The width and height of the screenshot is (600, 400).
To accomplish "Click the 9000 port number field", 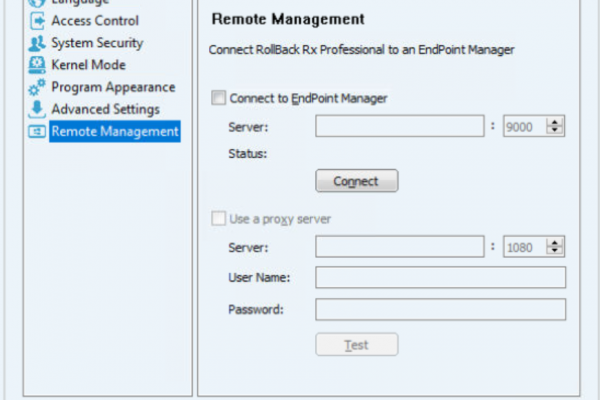I will (x=524, y=126).
